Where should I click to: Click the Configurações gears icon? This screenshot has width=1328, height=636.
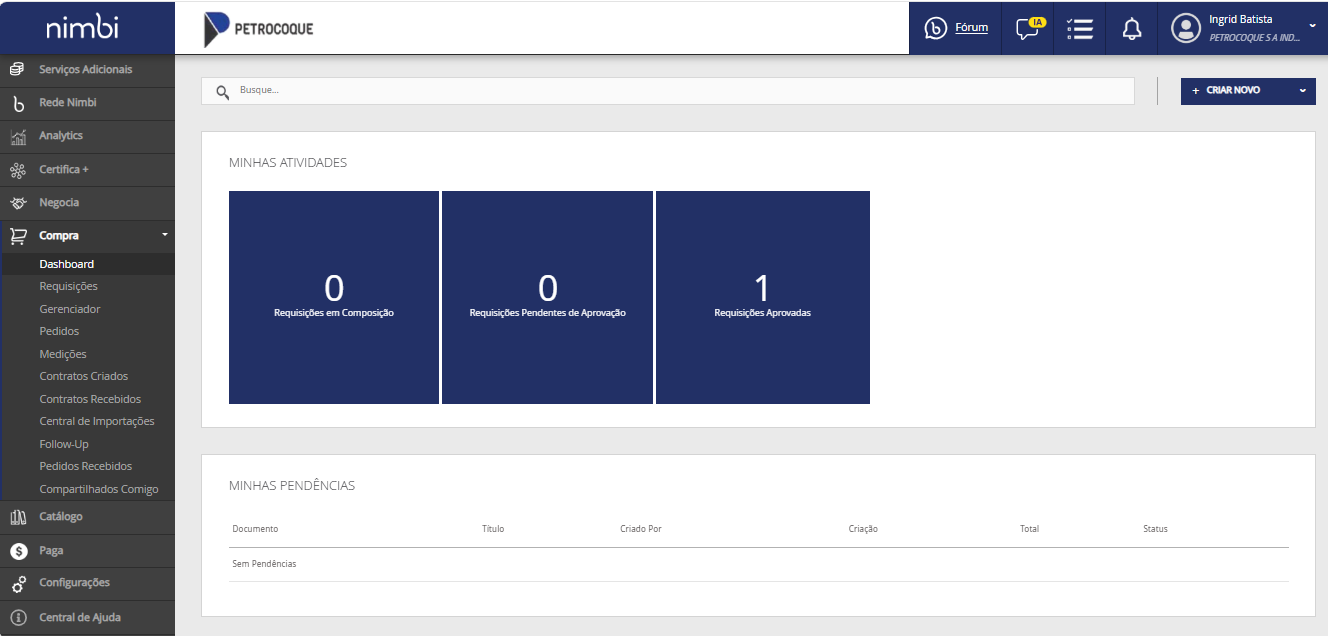[x=17, y=584]
